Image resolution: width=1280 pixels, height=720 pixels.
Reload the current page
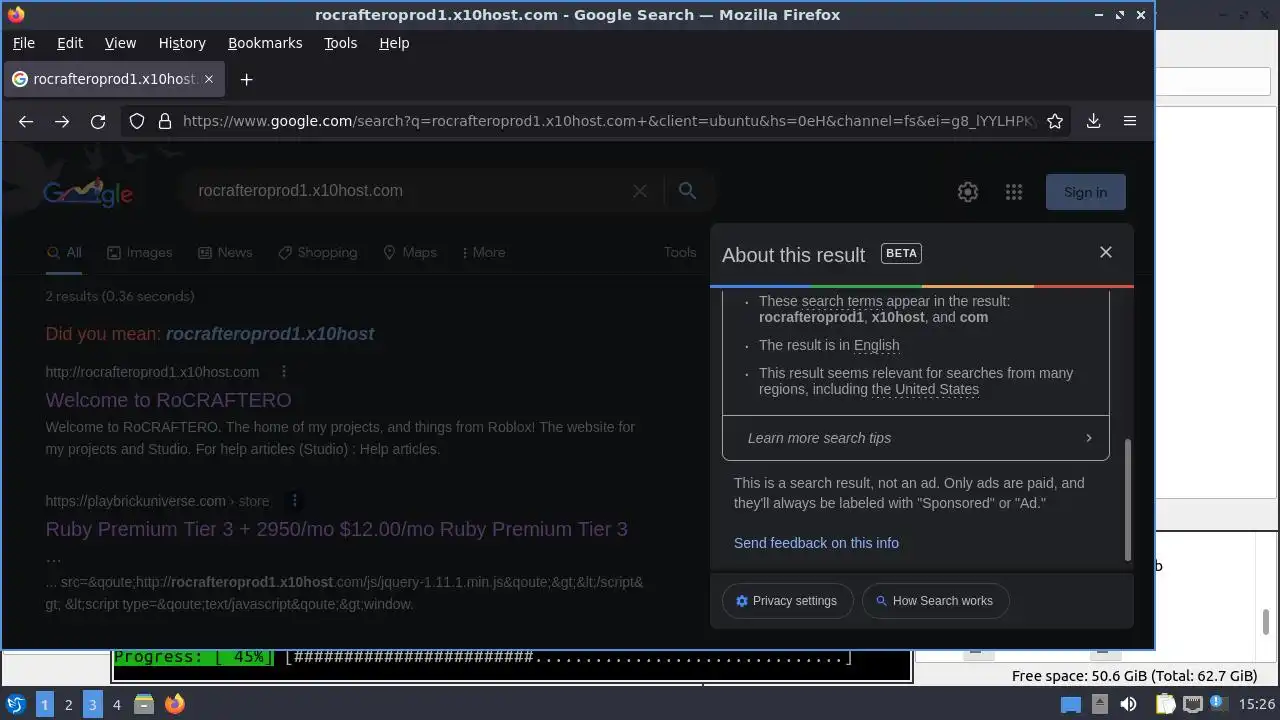98,121
